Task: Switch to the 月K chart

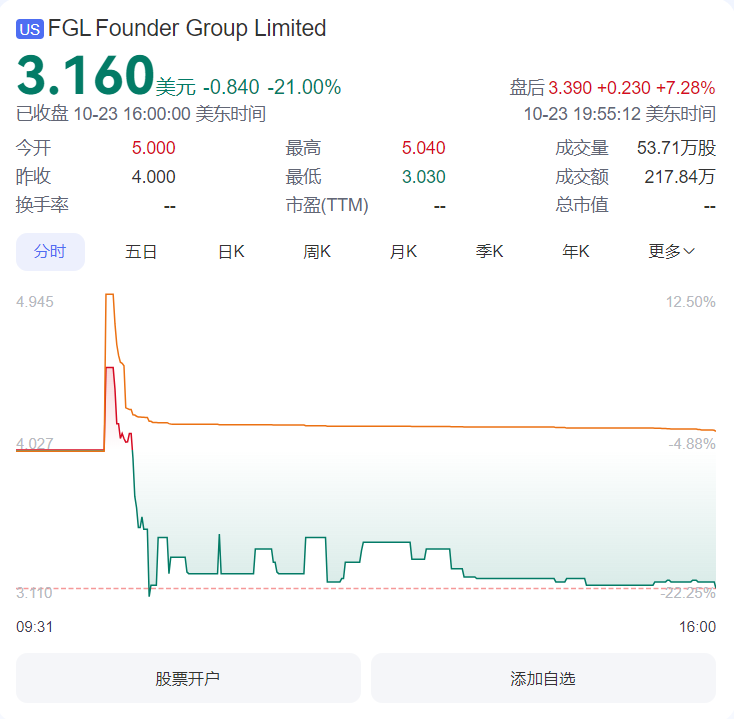Action: [403, 252]
